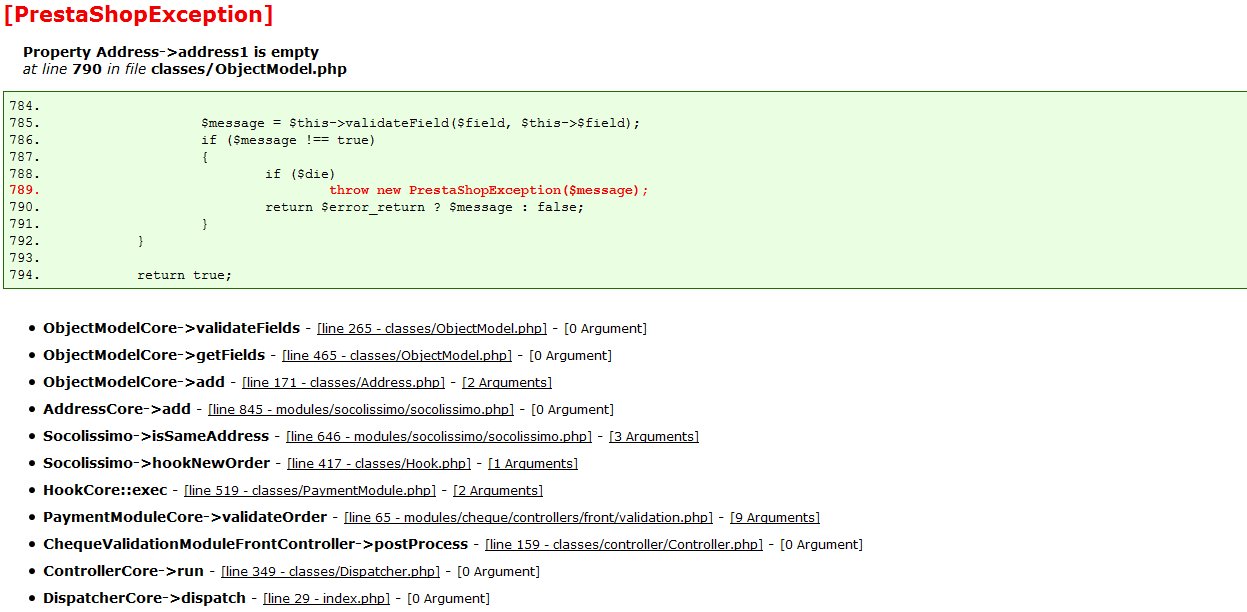Screen dimensions: 1247x612
Task: Expand 2 Arguments for ObjectModelCore->add
Action: 507,382
